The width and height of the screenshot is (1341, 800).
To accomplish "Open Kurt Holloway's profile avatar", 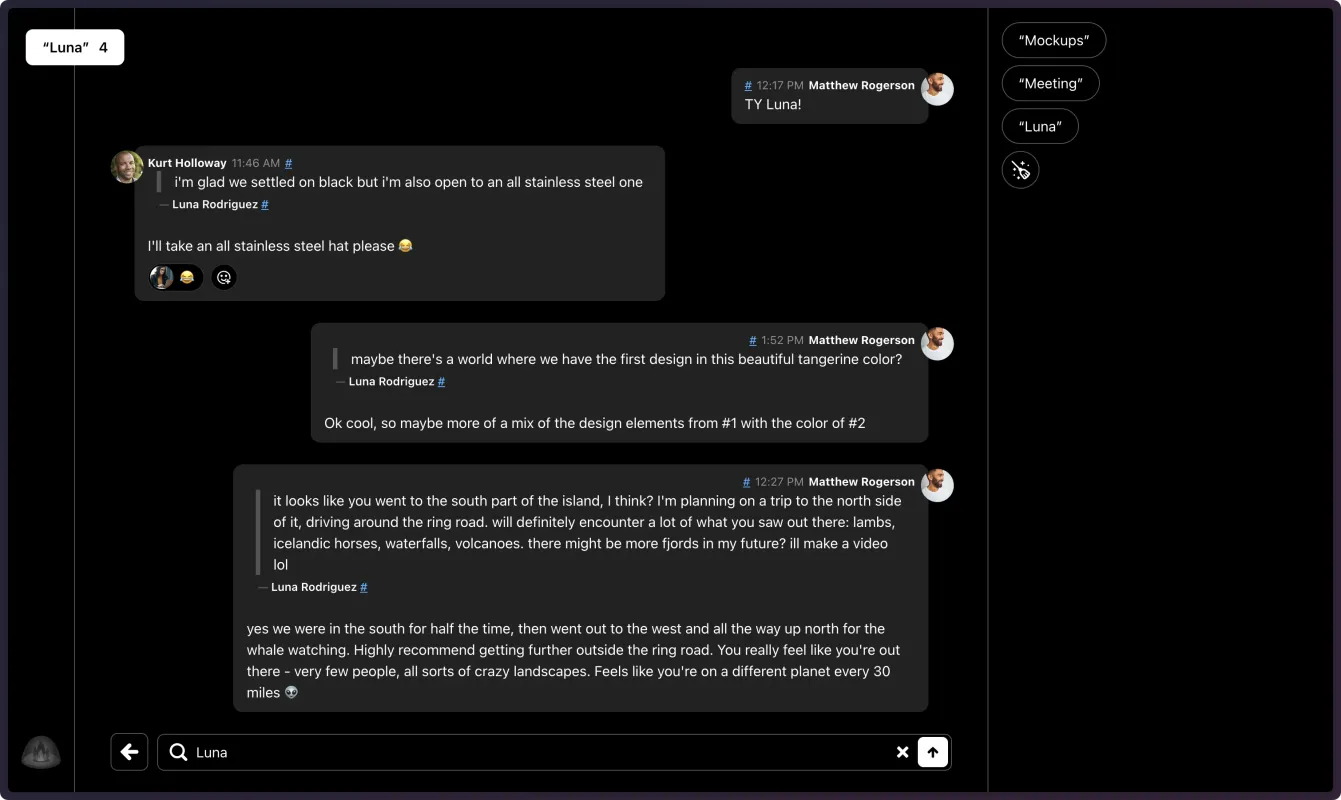I will coord(127,167).
